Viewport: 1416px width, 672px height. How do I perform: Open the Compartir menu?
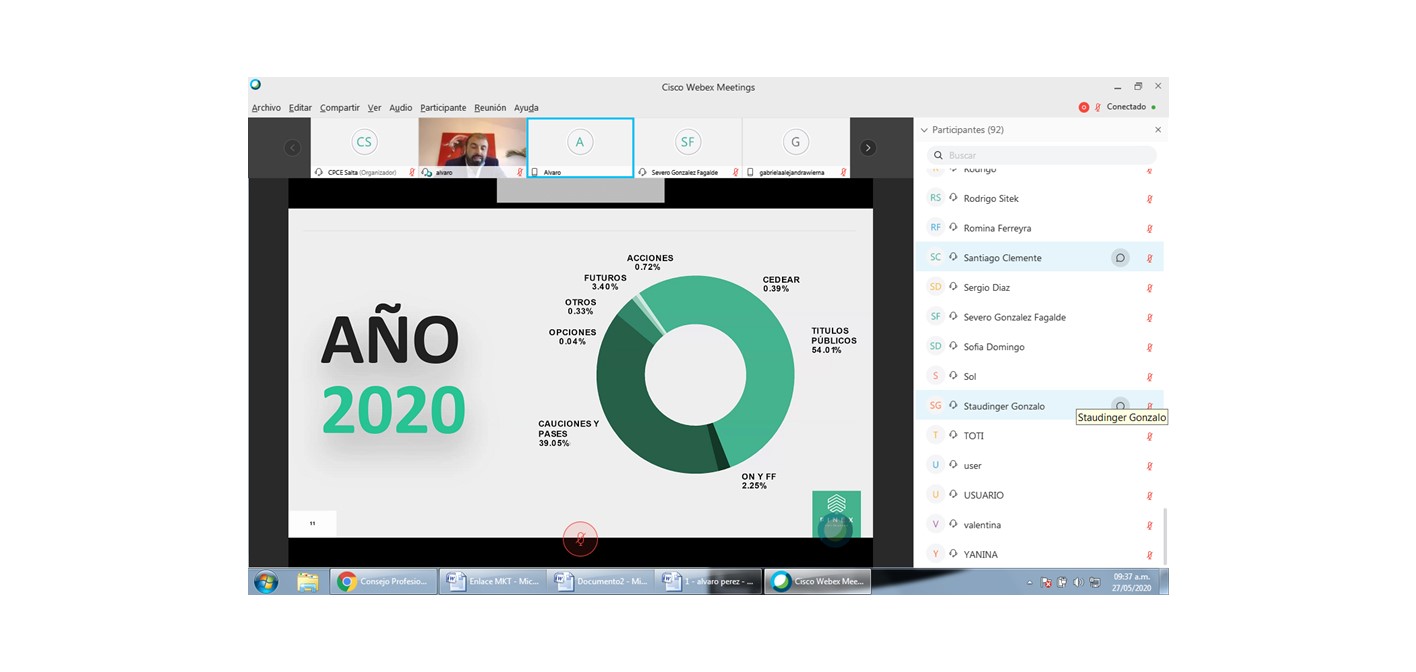340,108
